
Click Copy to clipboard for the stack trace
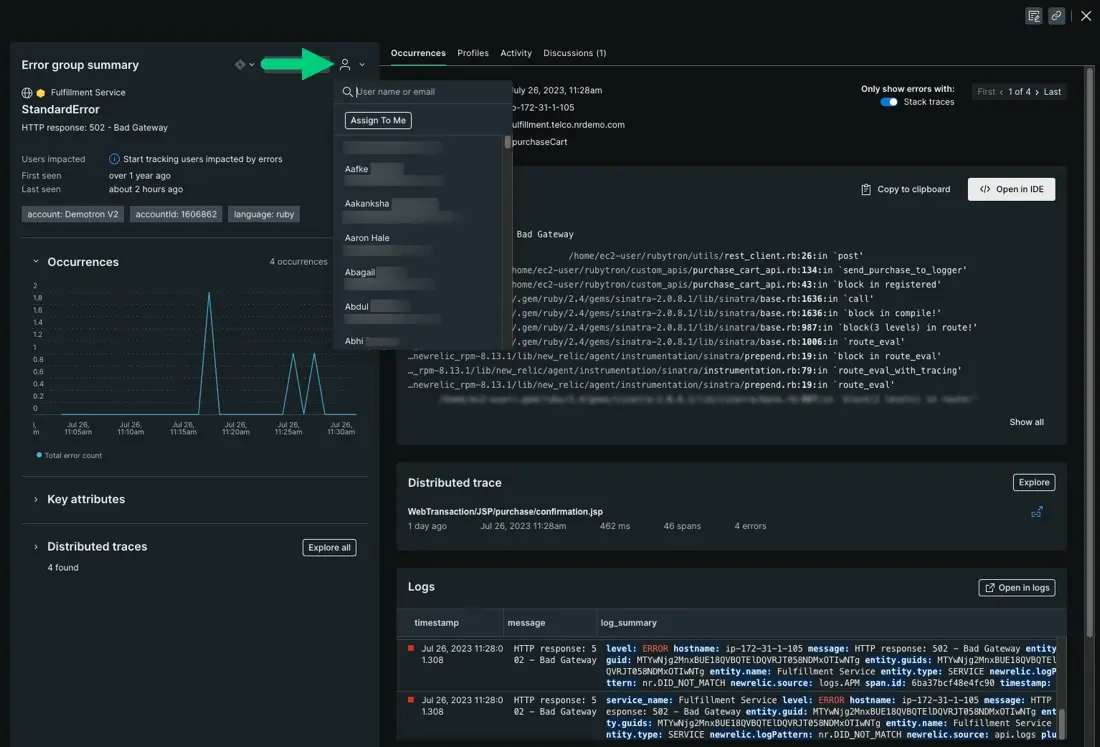(x=905, y=189)
